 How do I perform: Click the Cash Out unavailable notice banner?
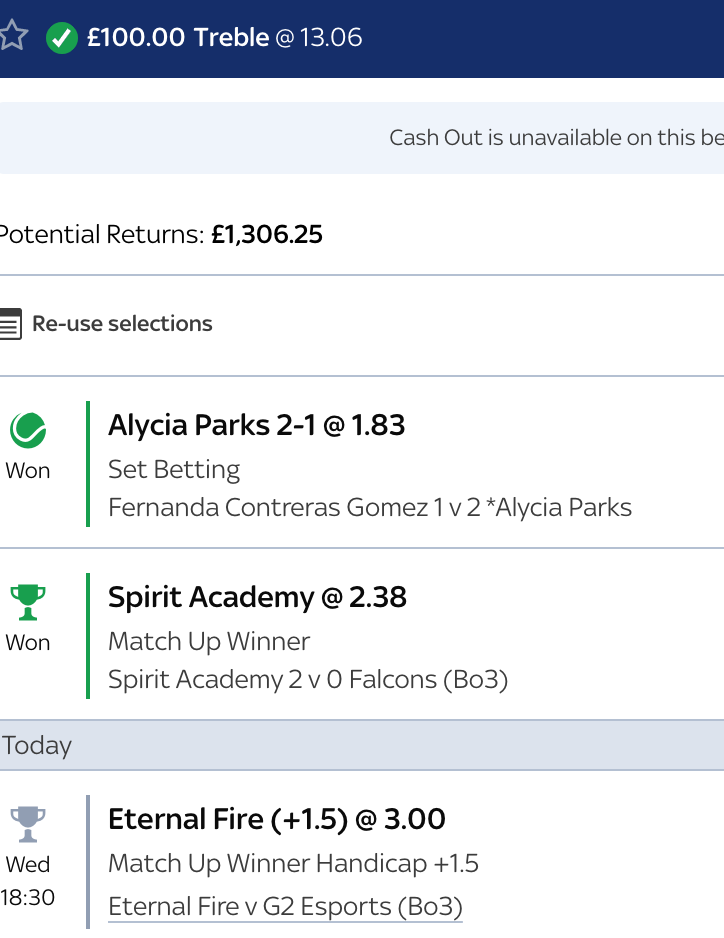point(555,138)
